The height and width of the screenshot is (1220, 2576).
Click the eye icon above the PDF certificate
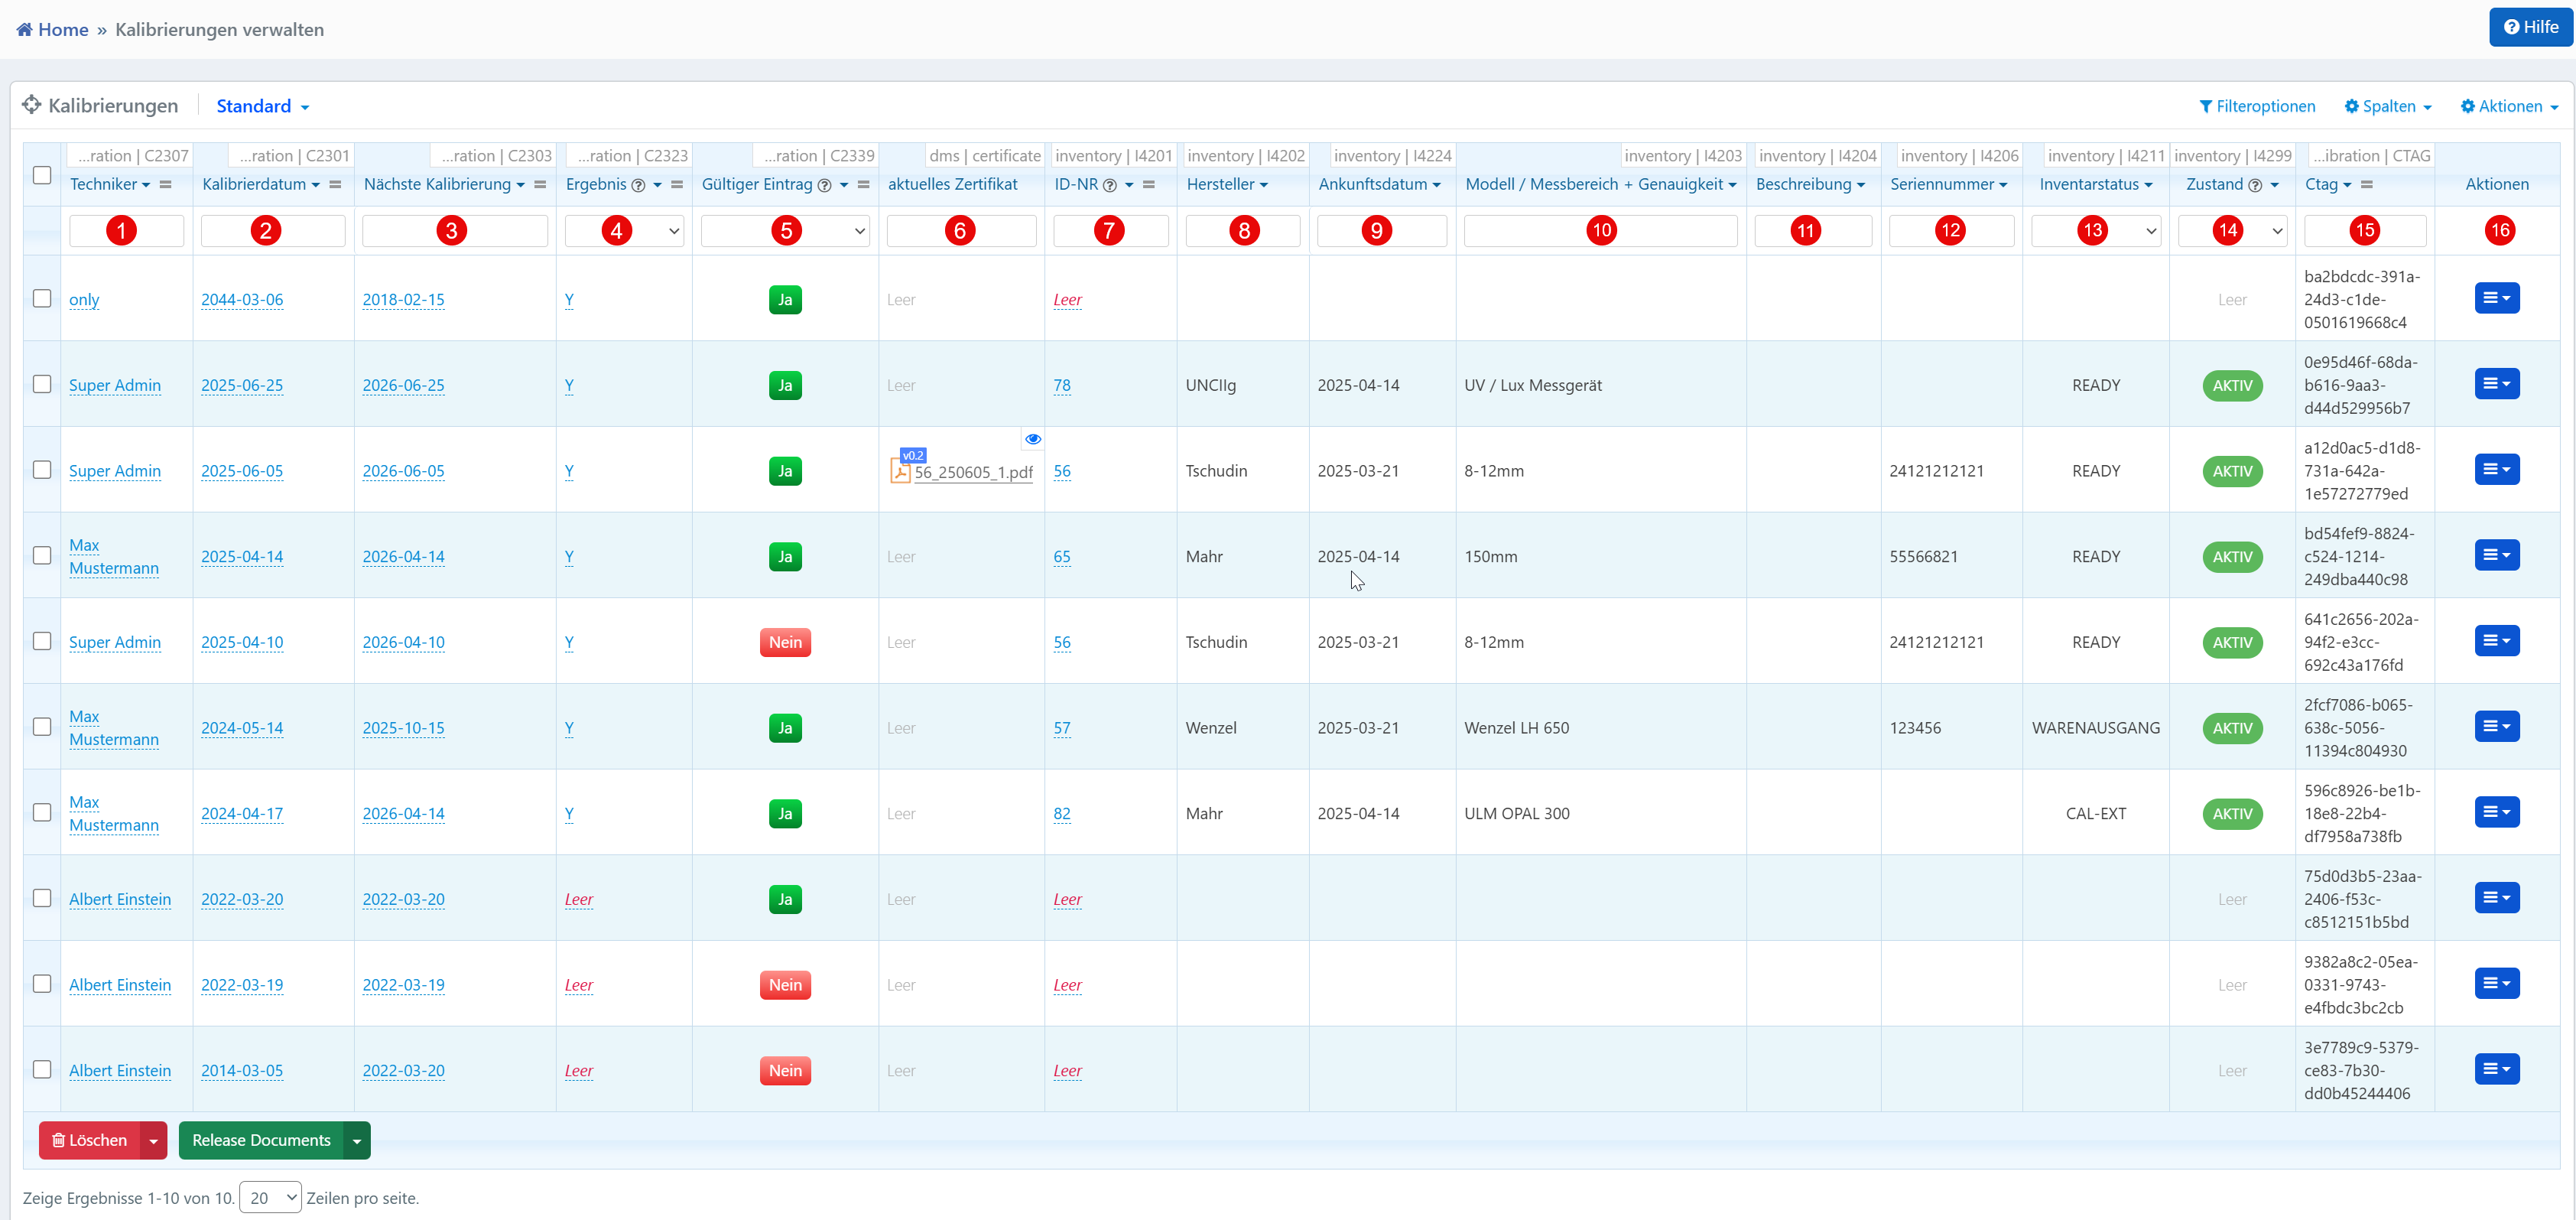point(1033,439)
